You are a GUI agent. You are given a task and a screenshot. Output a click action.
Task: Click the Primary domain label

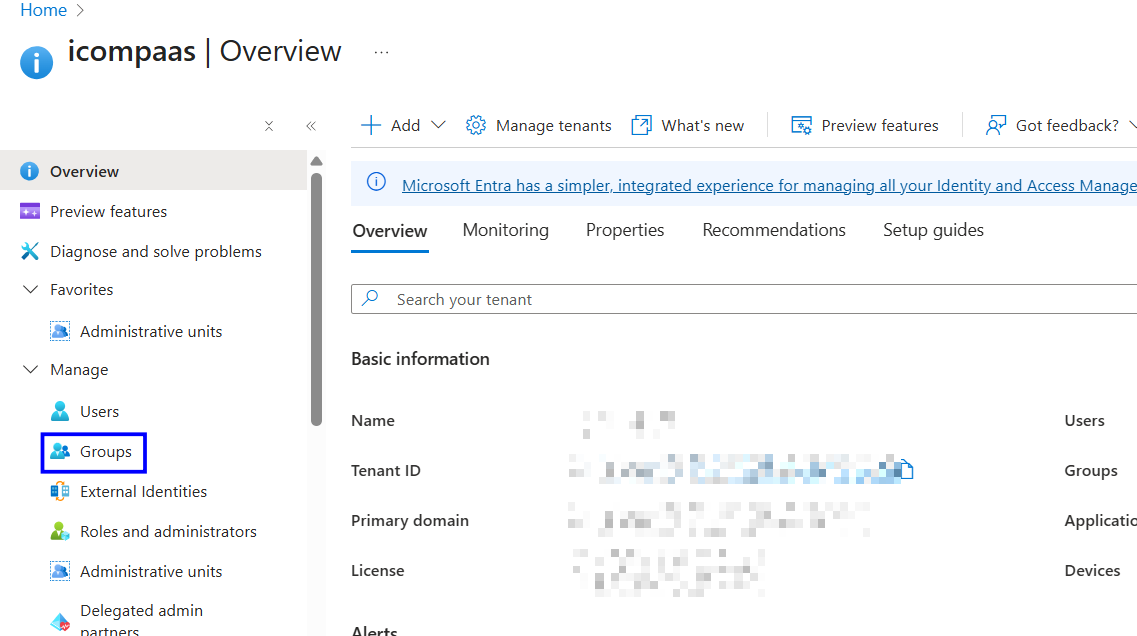[x=410, y=521]
